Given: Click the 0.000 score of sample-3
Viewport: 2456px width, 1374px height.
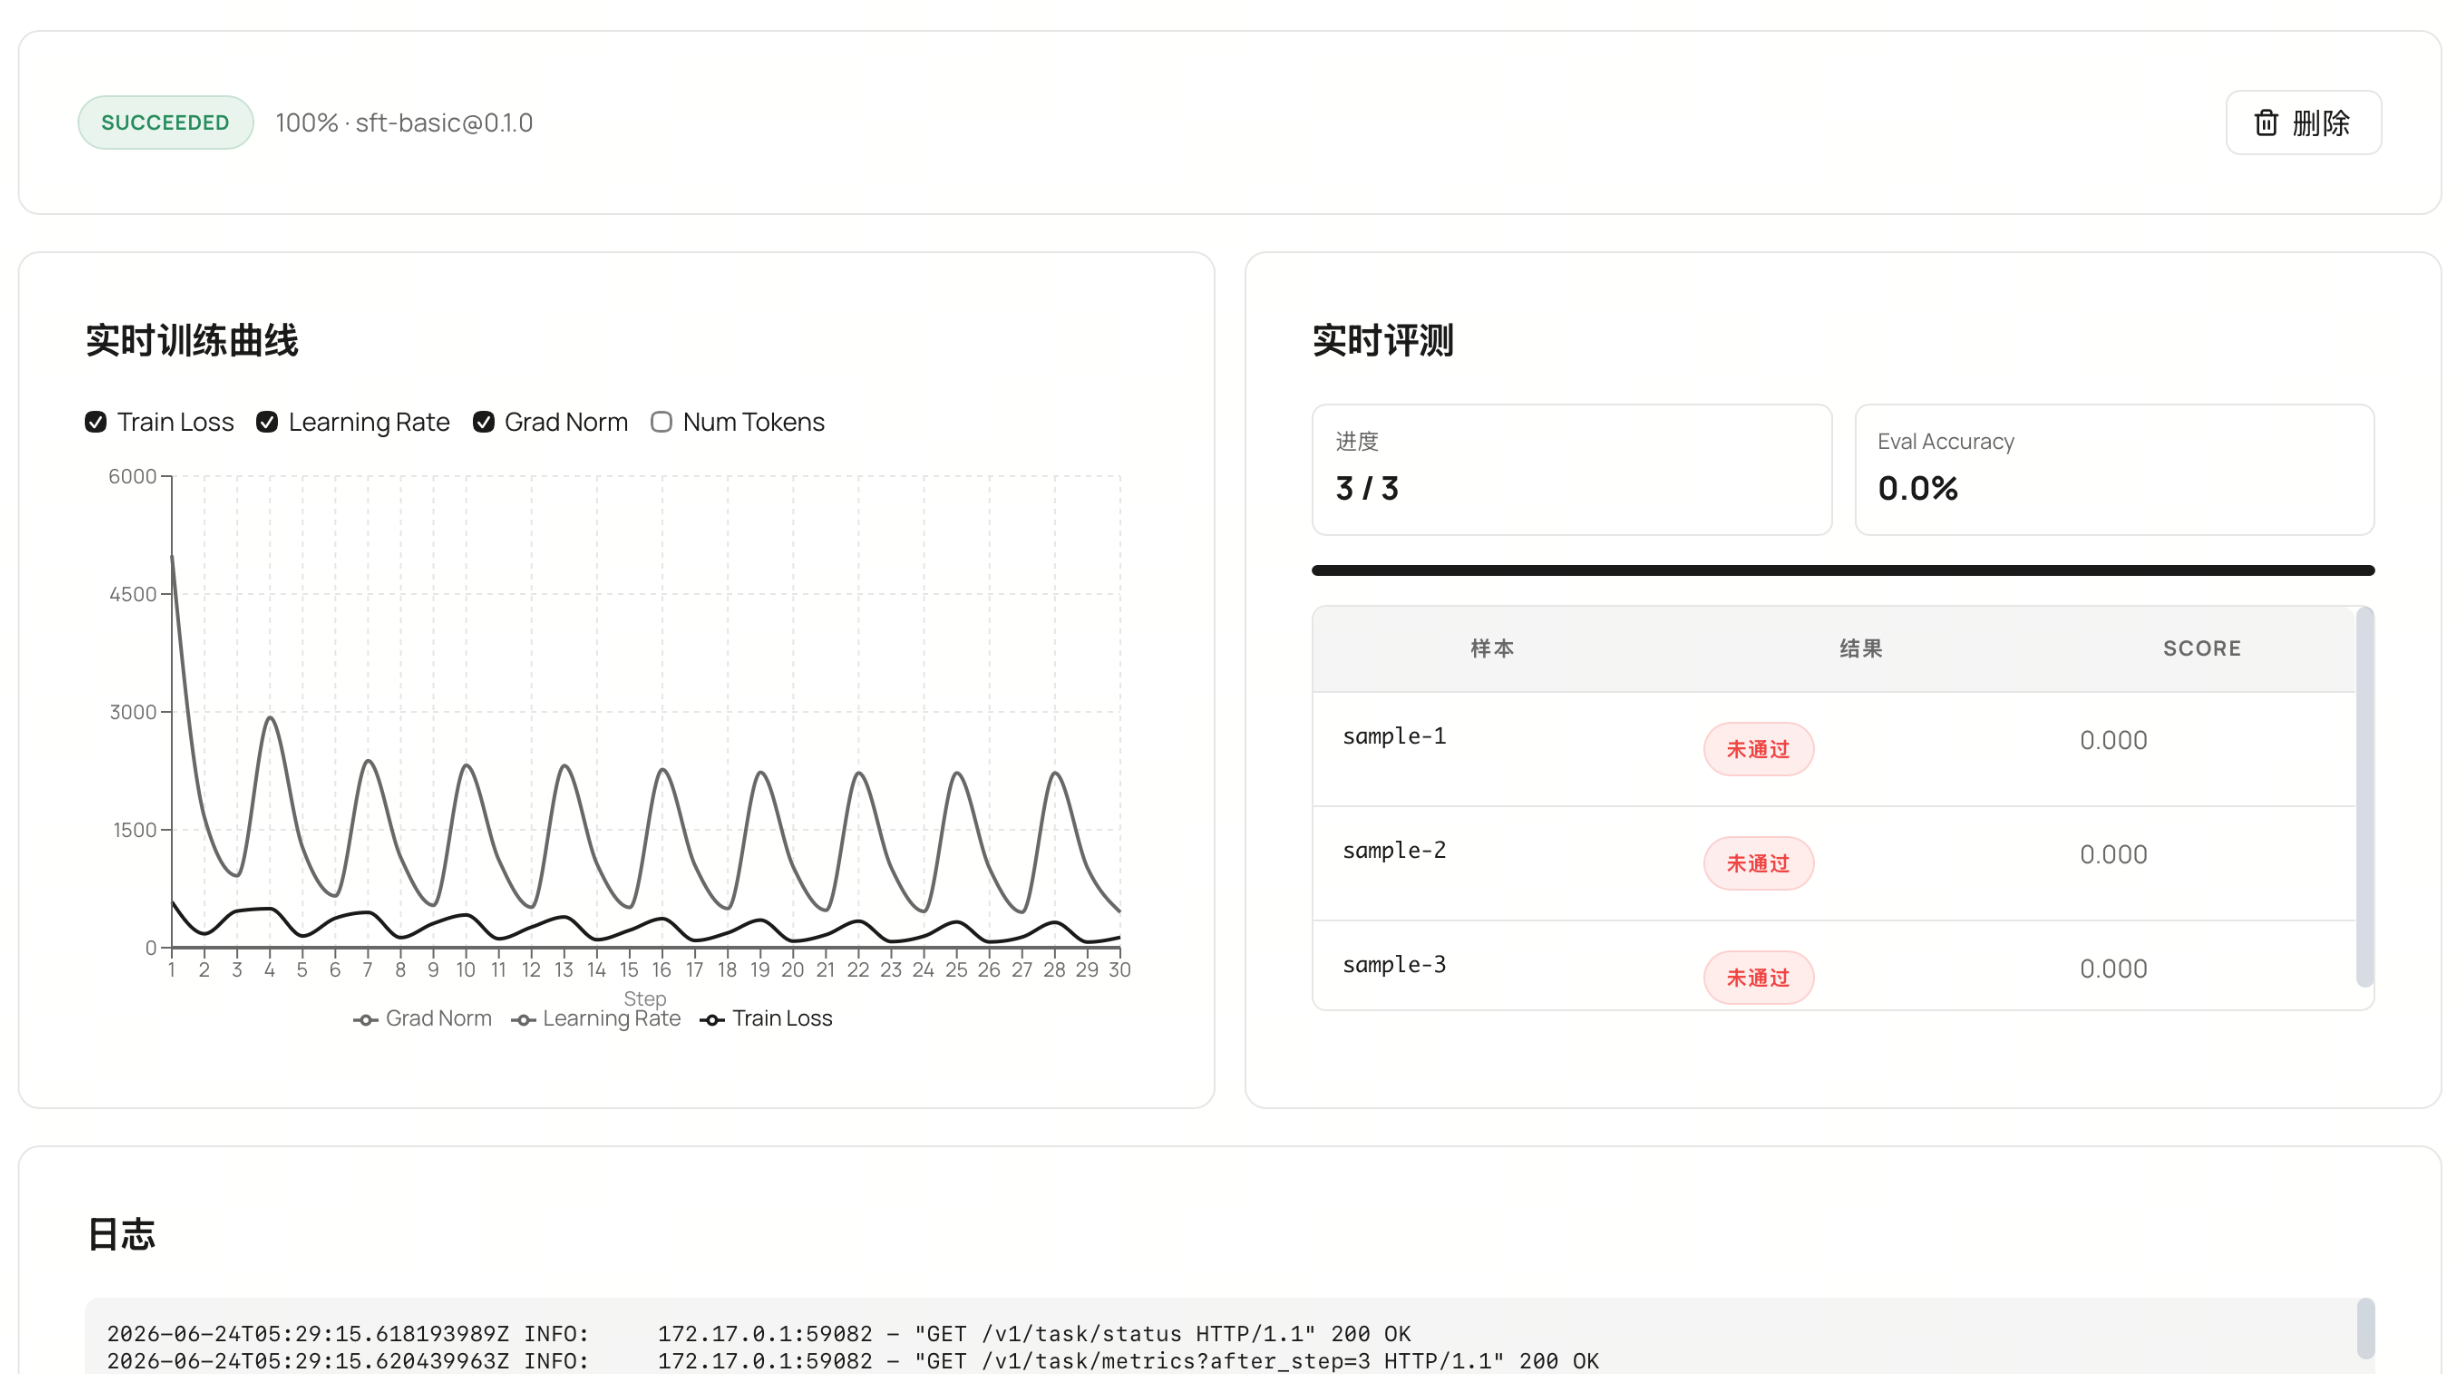Looking at the screenshot, I should 2113,968.
